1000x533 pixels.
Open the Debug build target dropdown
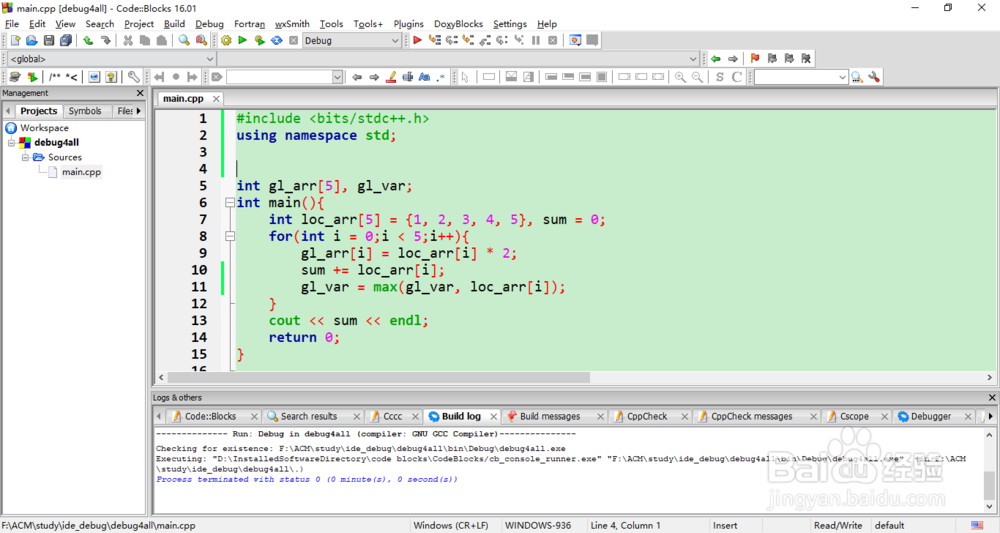click(394, 40)
